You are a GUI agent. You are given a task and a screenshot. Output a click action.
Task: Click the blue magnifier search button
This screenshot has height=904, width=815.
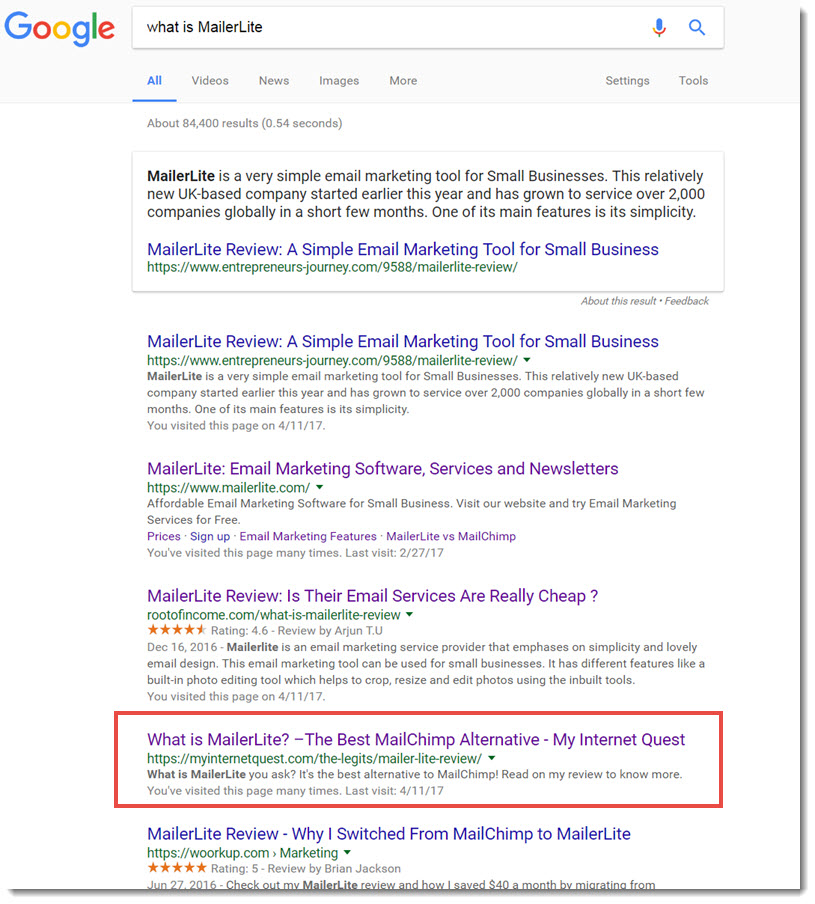point(697,27)
